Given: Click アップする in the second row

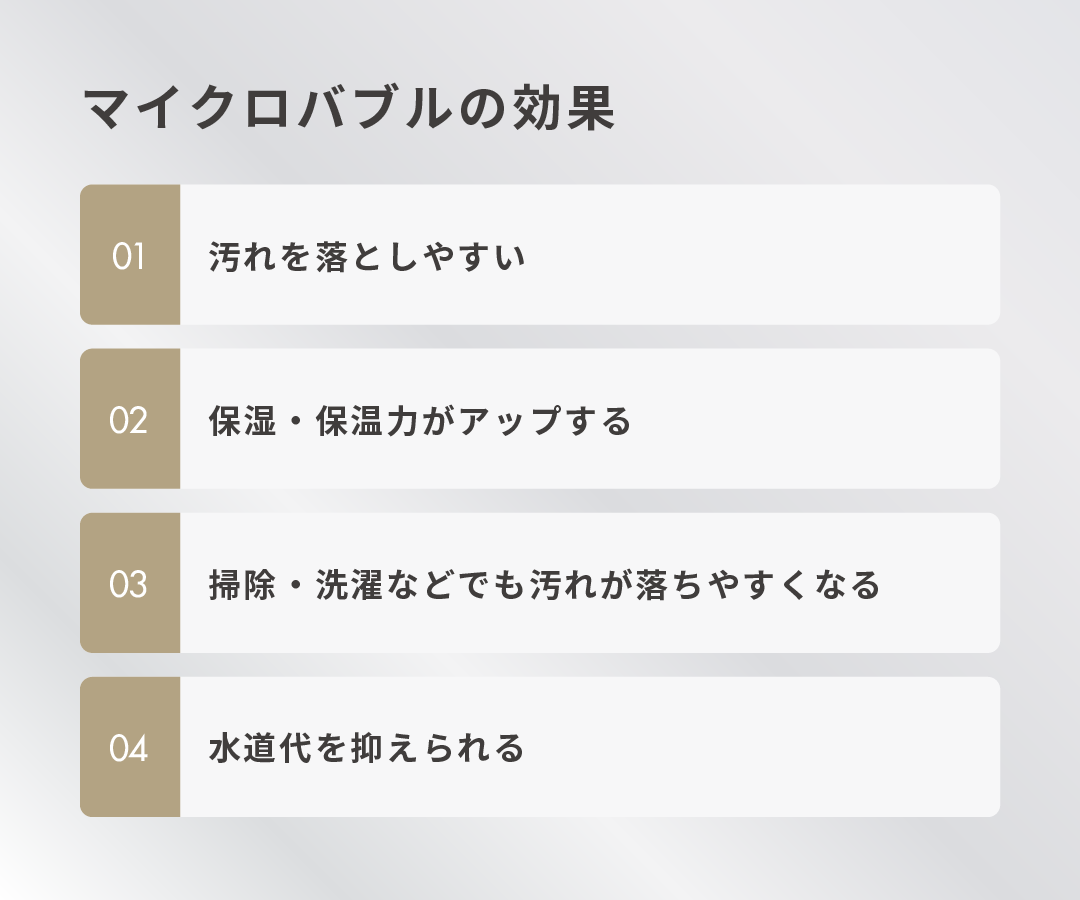Looking at the screenshot, I should pos(544,421).
